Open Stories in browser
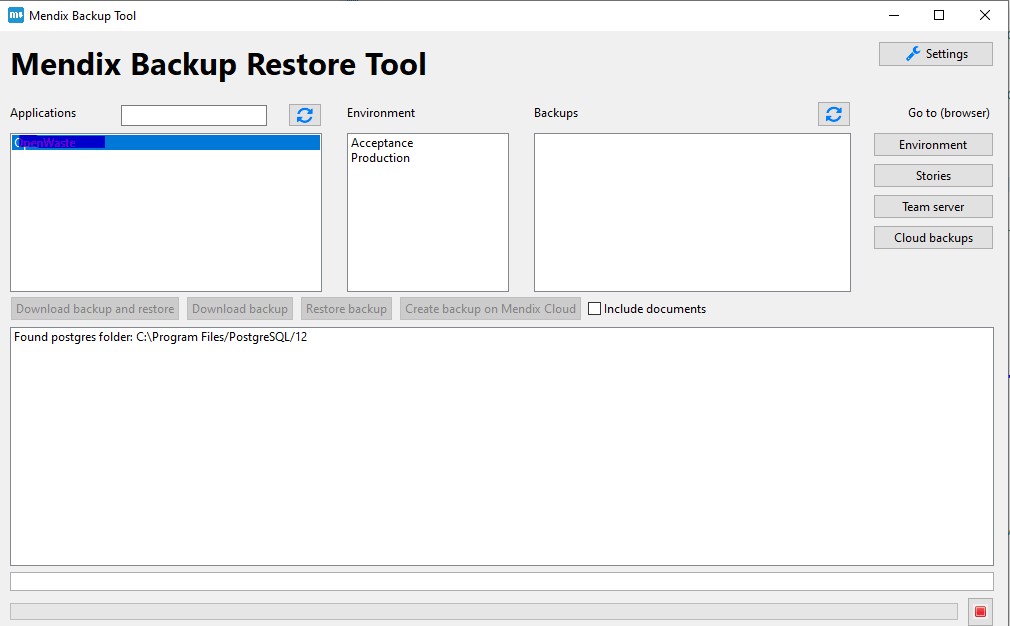1010x626 pixels. click(933, 176)
